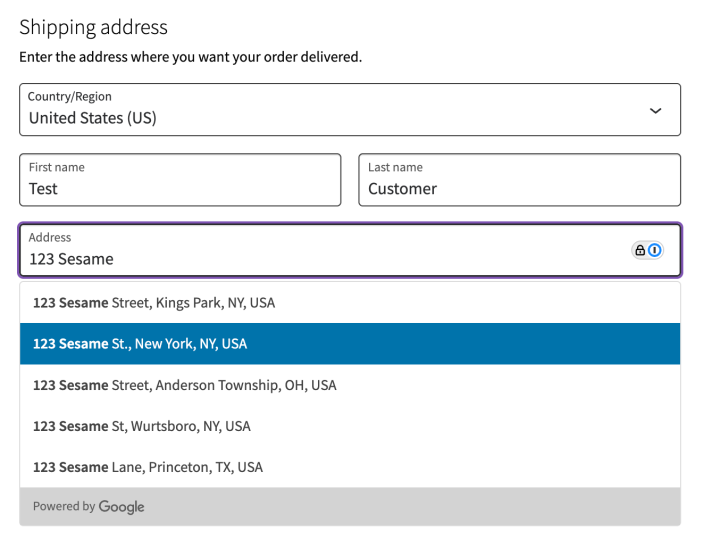703x547 pixels.
Task: Click the 1Password icon in Address field
Action: point(655,250)
